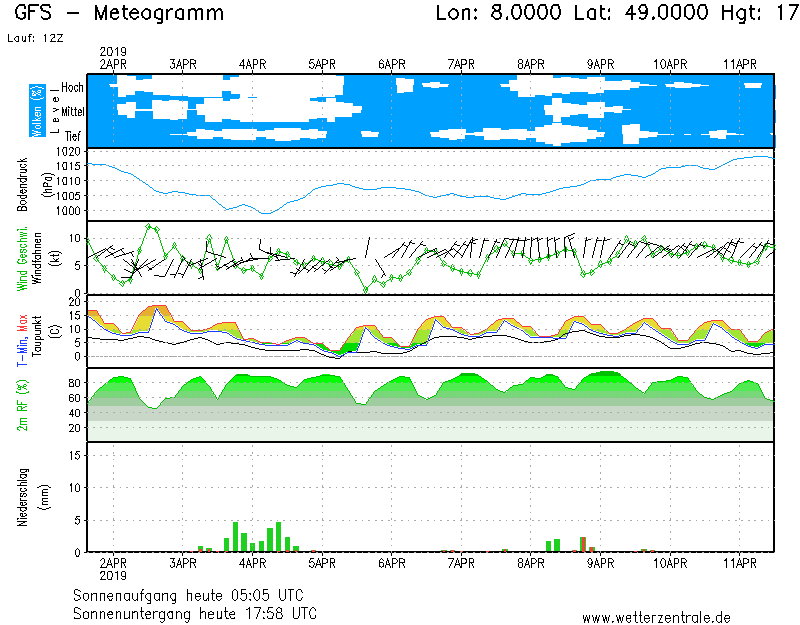Click the blue Wolken (%) axis label
The width and height of the screenshot is (800, 625).
(x=38, y=111)
